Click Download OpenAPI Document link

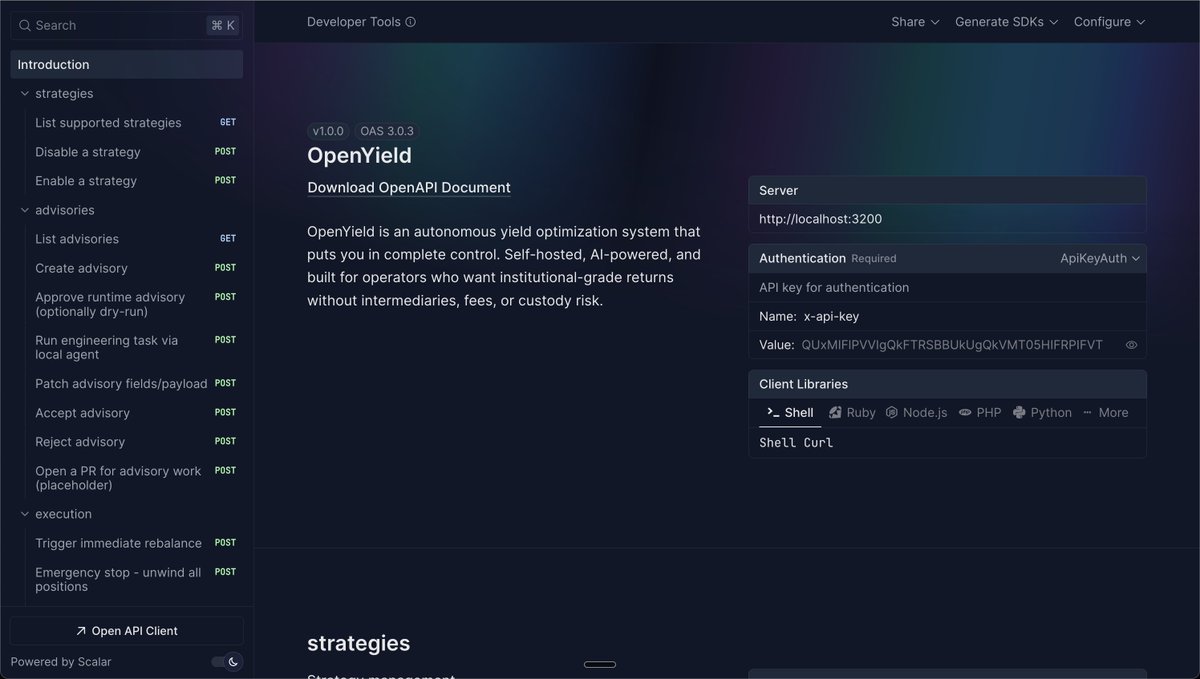tap(409, 188)
